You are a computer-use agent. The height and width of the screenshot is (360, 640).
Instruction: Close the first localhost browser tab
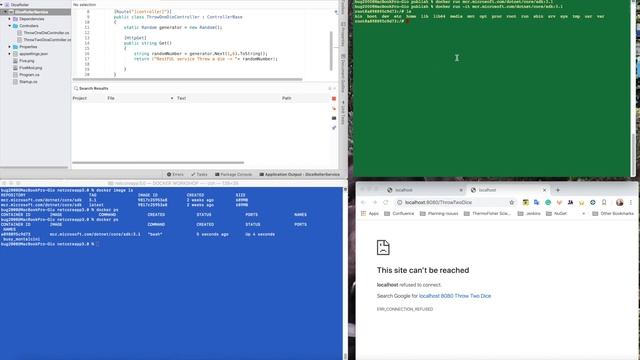pos(461,190)
